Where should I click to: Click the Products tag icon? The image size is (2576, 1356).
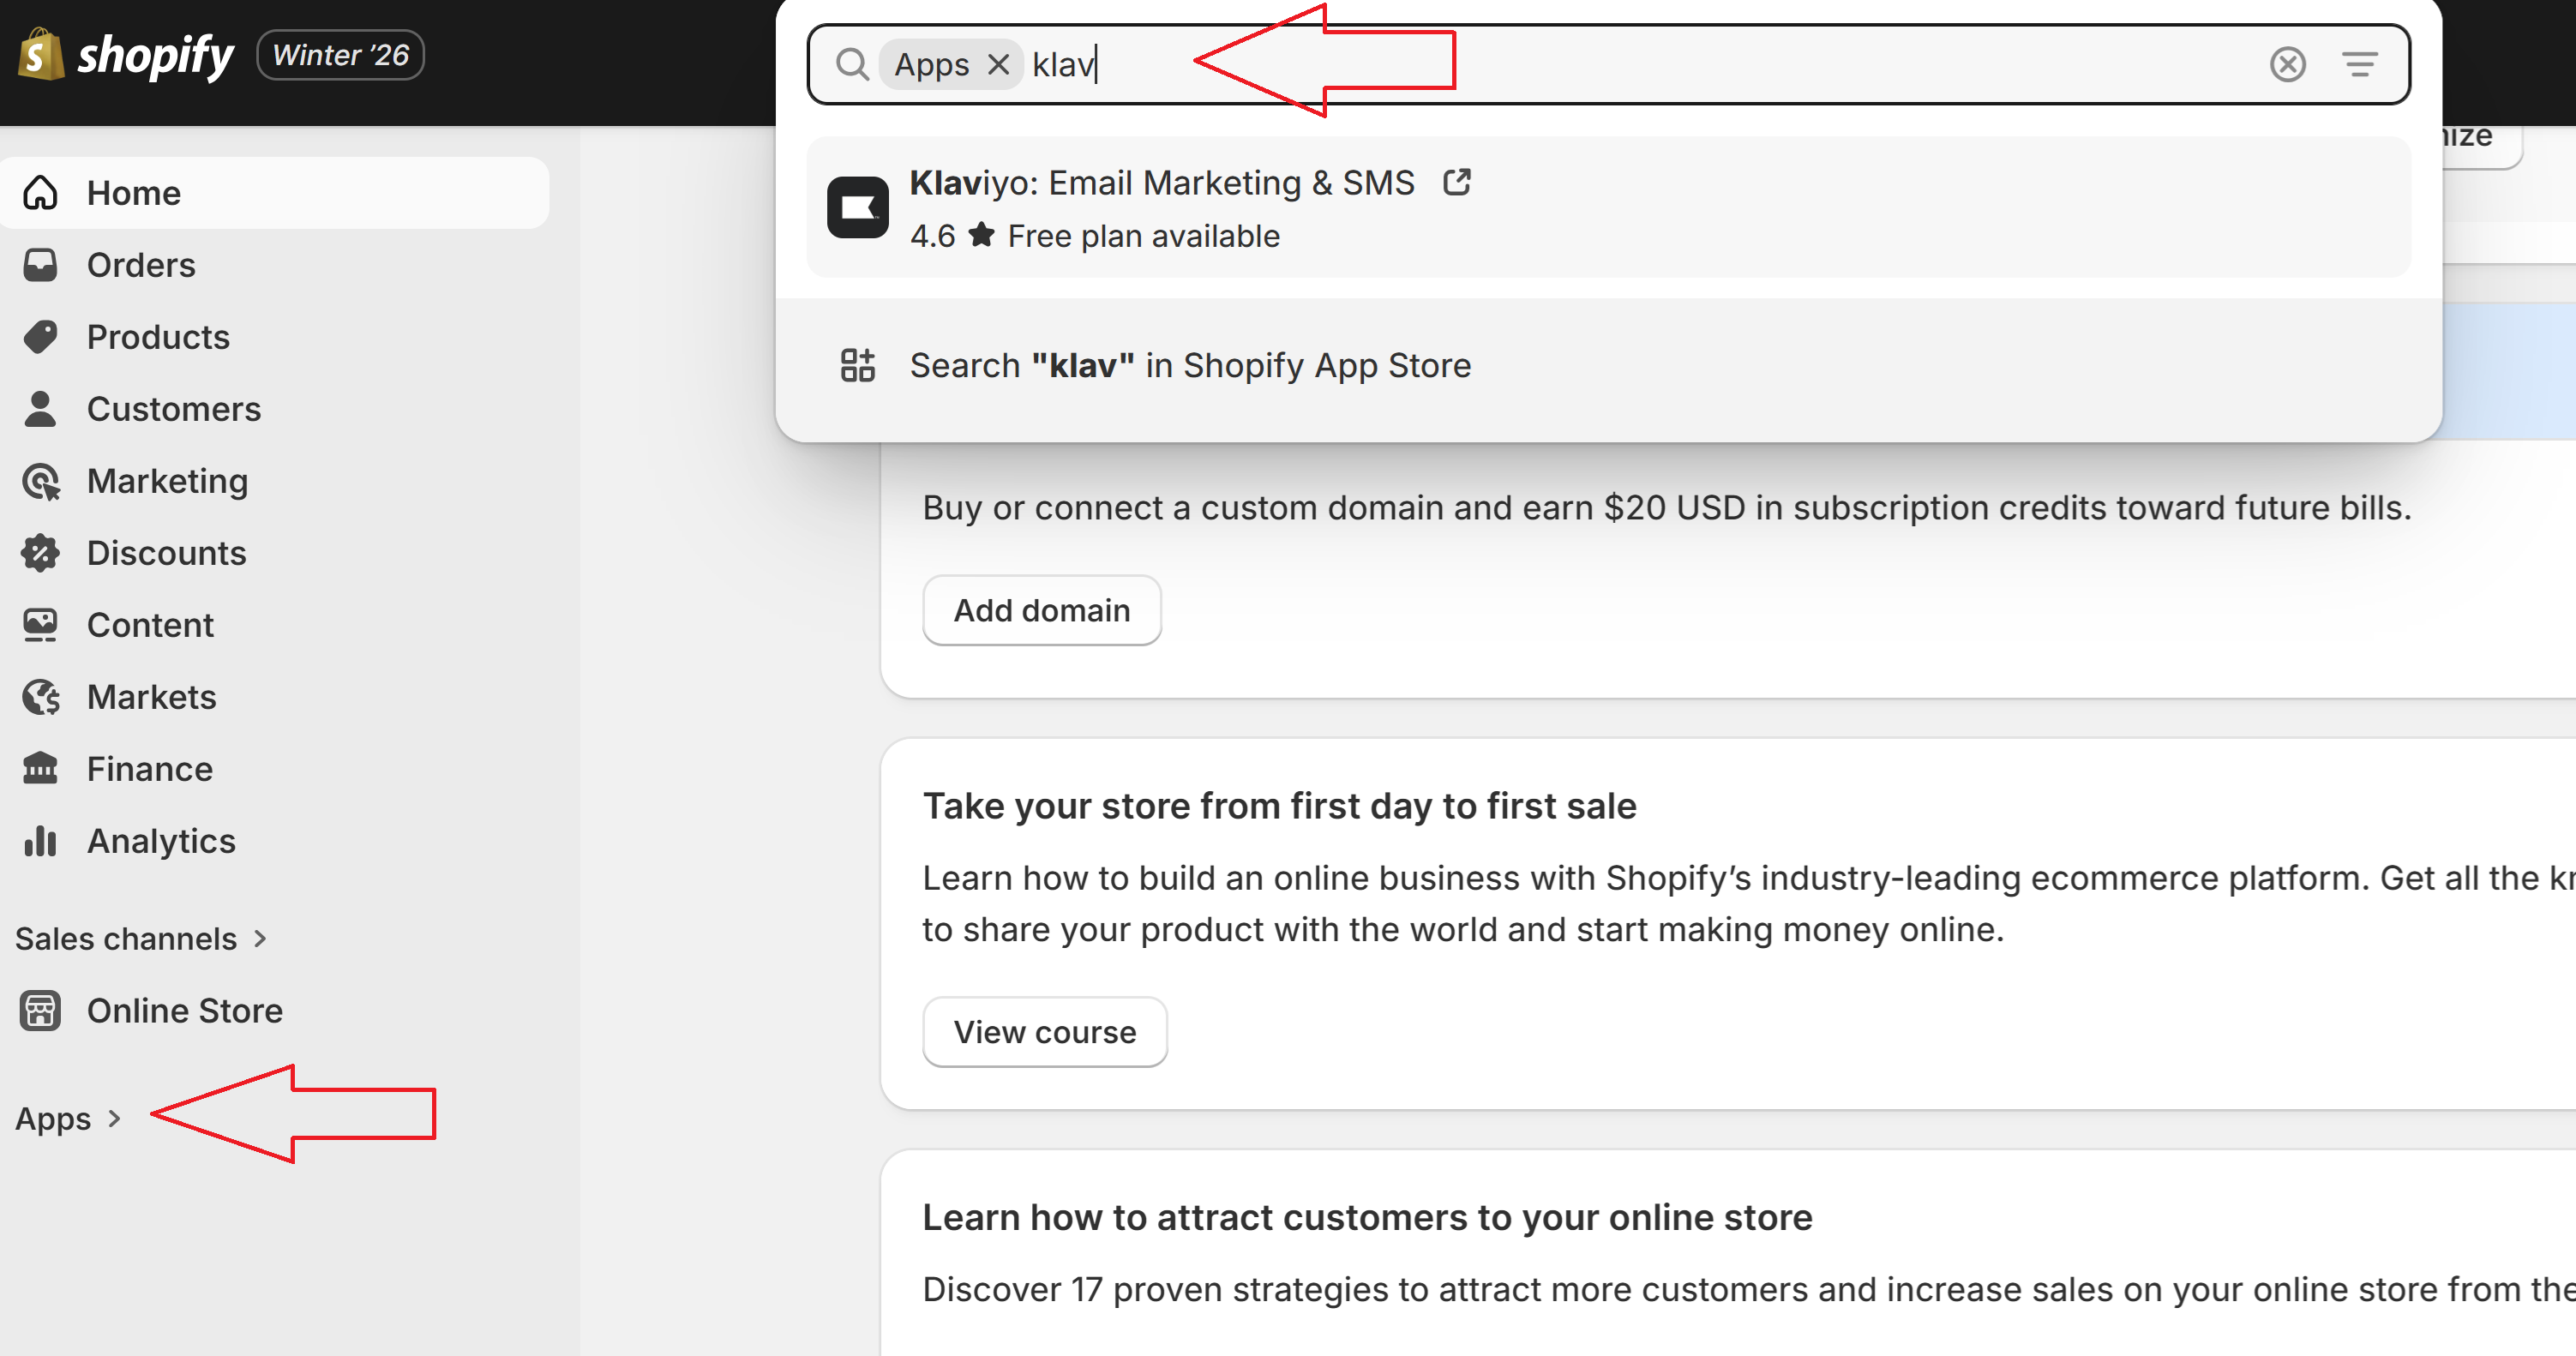point(40,337)
